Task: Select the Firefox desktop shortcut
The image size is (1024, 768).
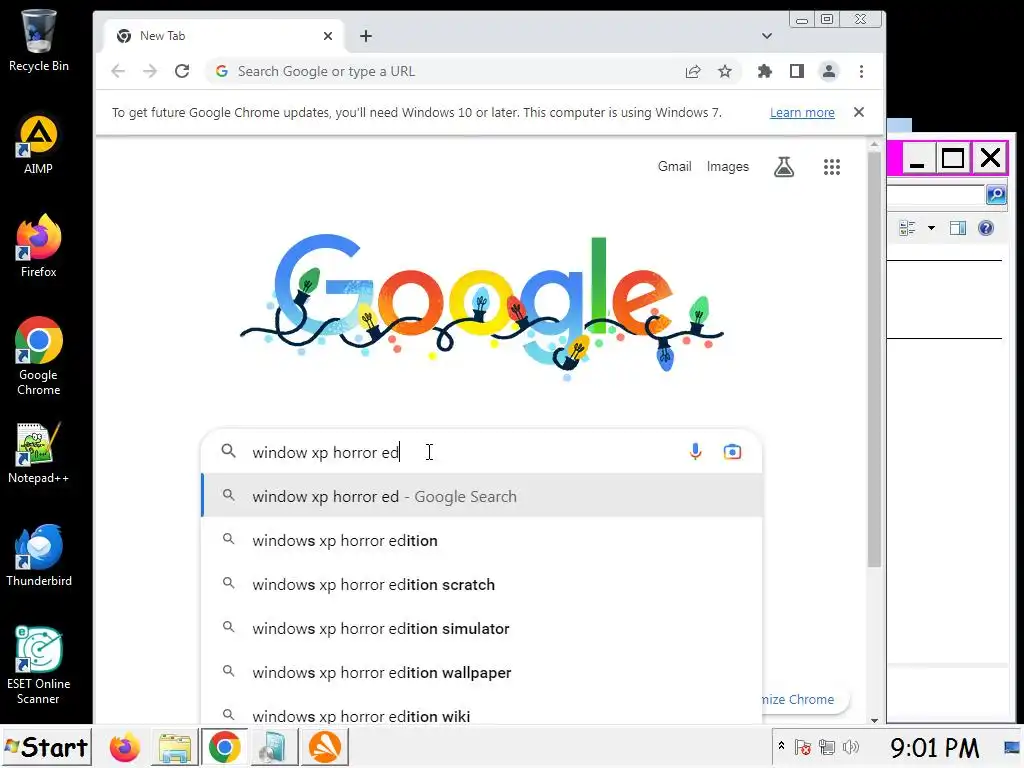Action: tap(39, 246)
